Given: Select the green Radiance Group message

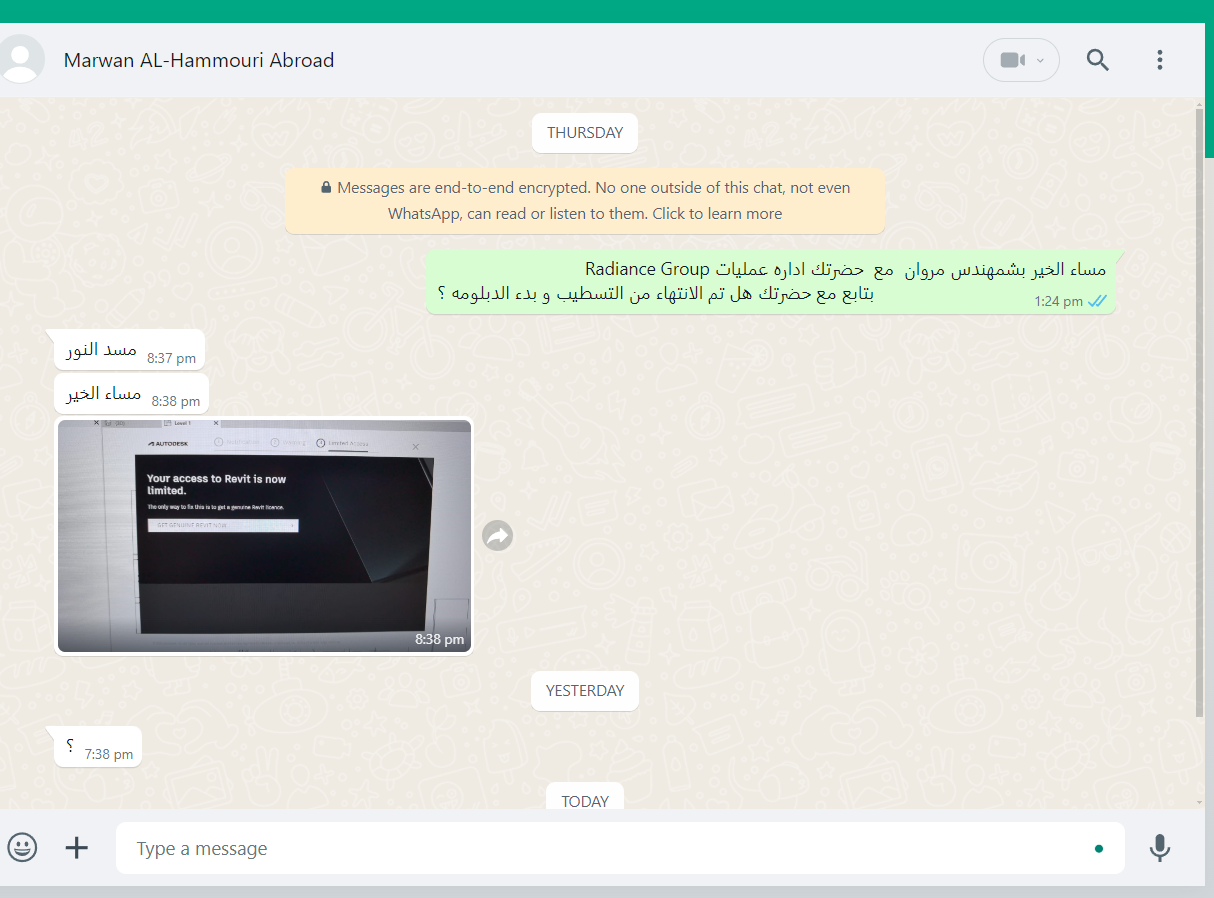Looking at the screenshot, I should pyautogui.click(x=771, y=282).
